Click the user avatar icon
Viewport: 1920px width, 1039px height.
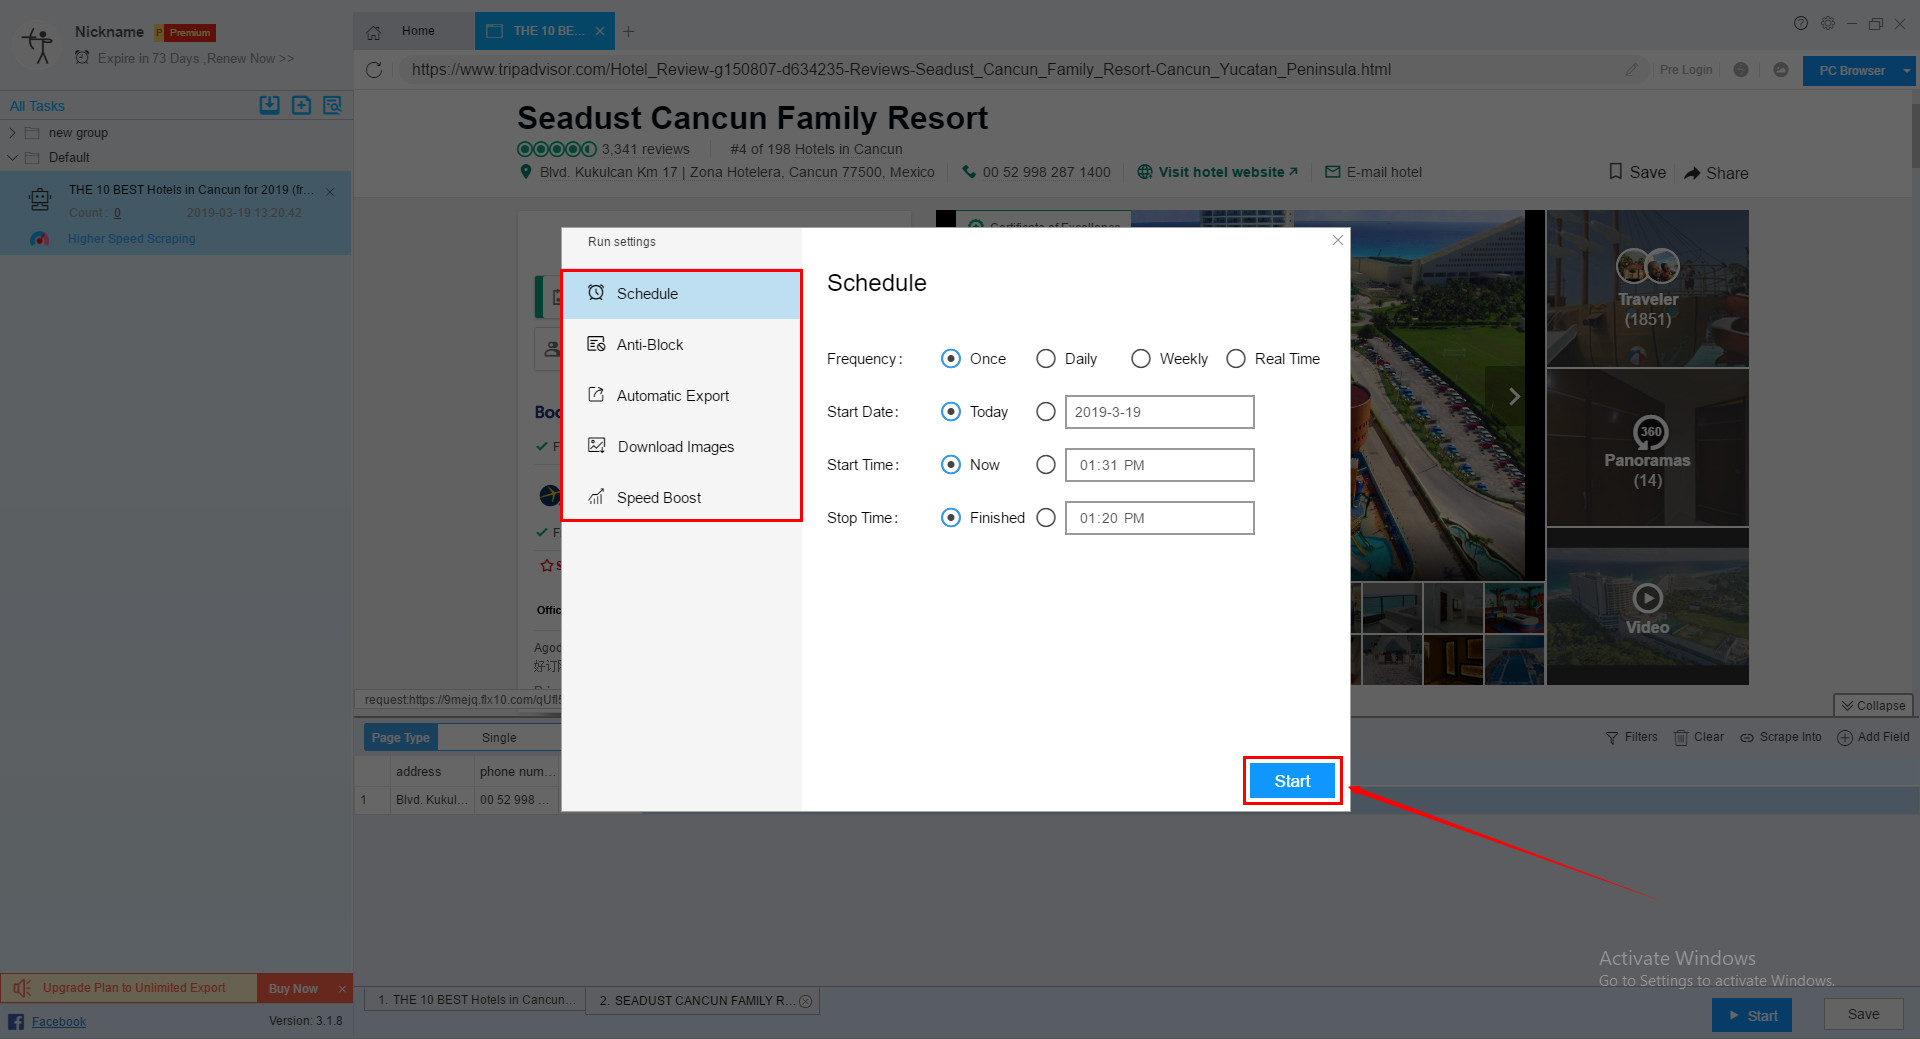click(39, 45)
